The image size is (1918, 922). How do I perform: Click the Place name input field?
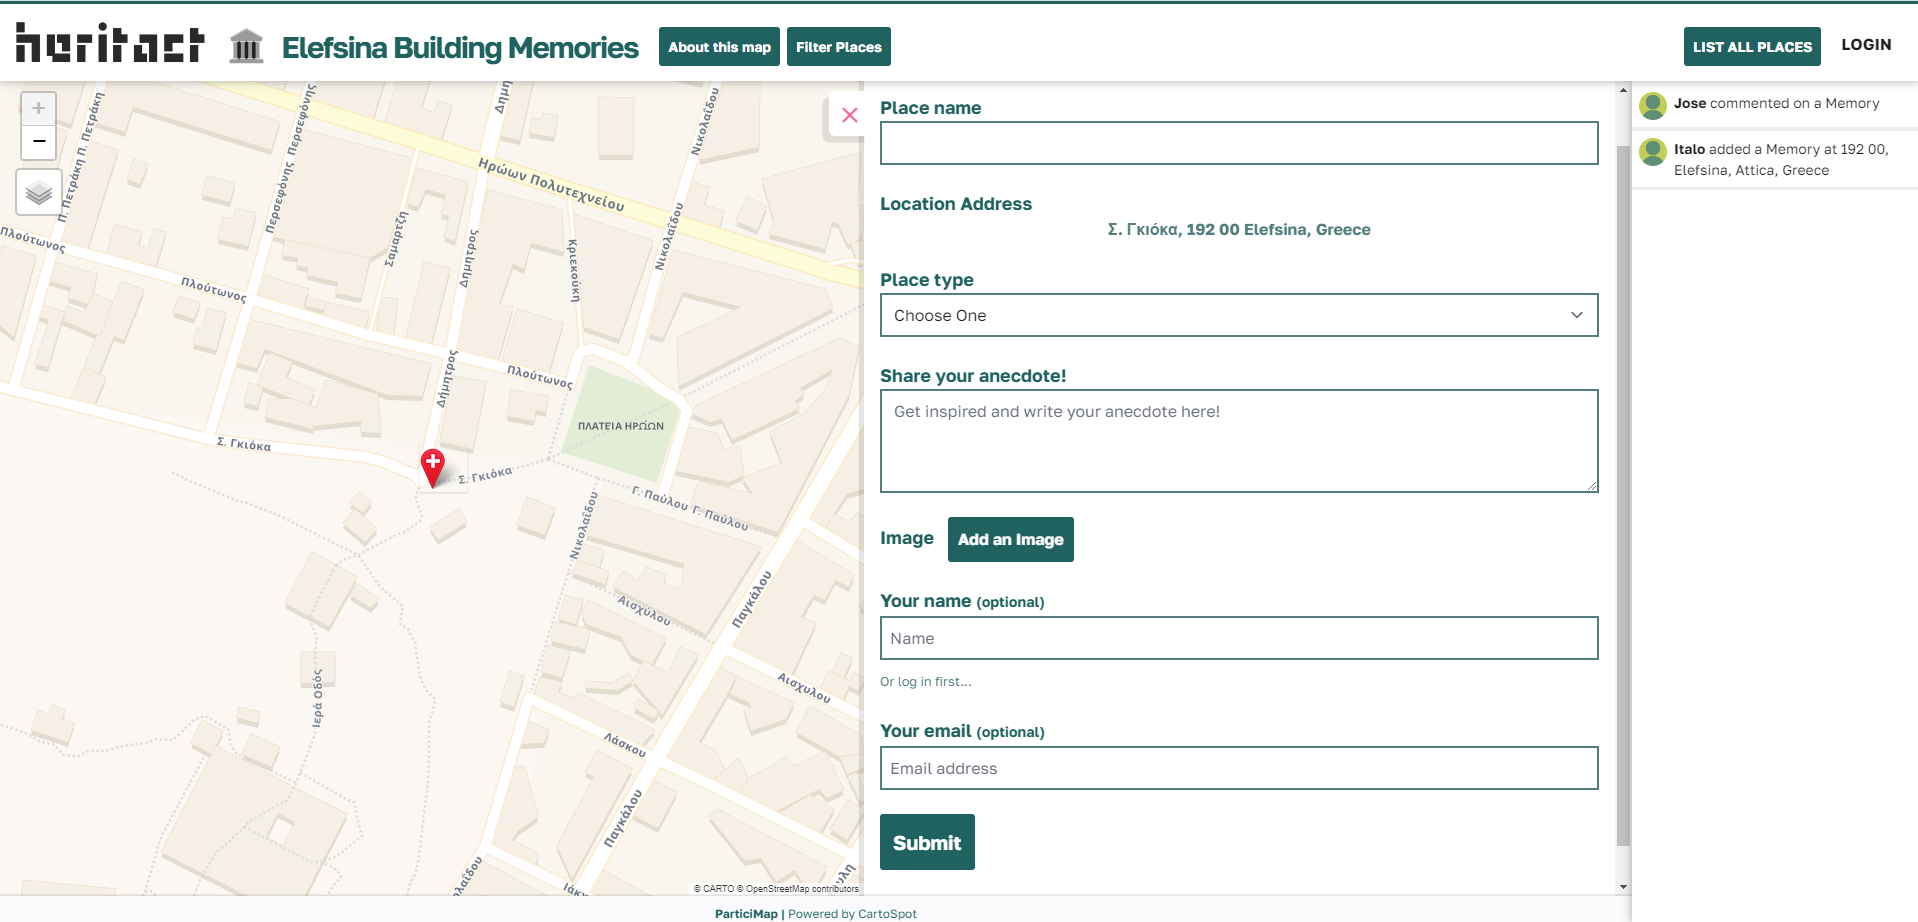(x=1238, y=143)
